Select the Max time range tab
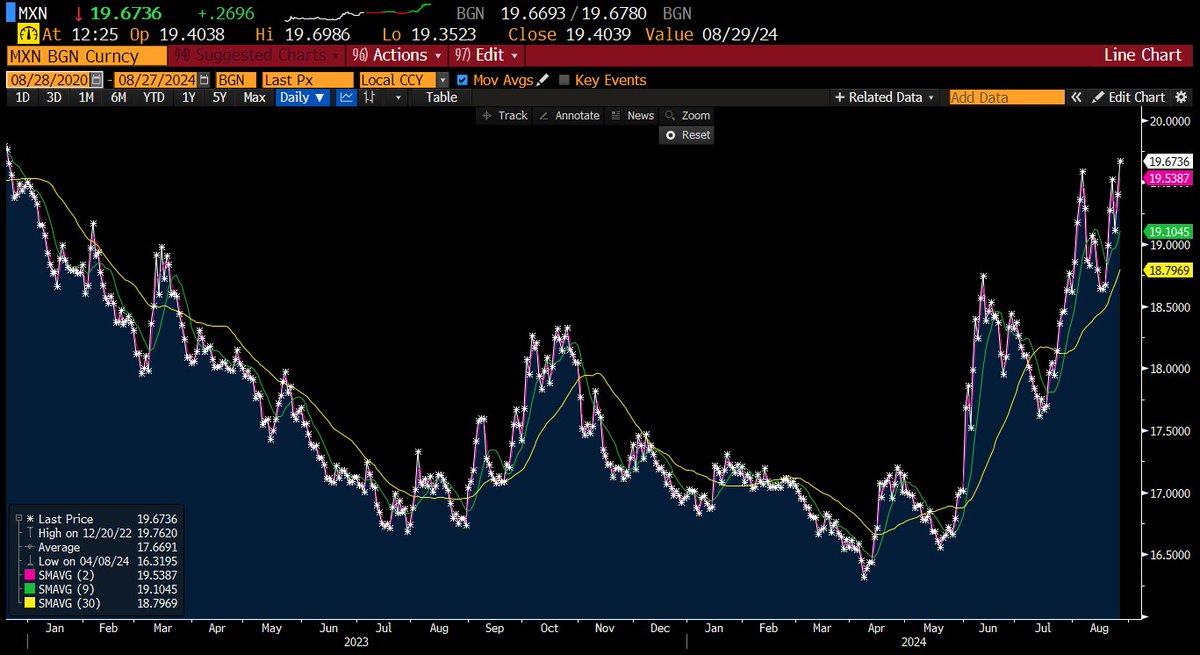The width and height of the screenshot is (1200, 655). click(x=254, y=97)
